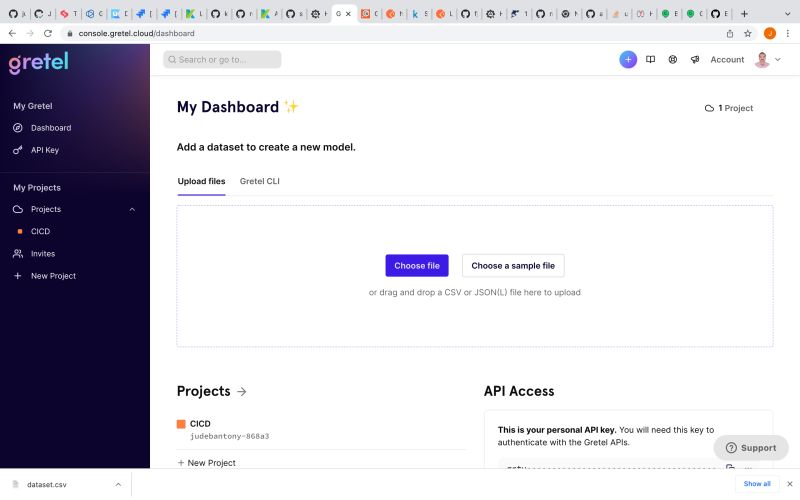The height and width of the screenshot is (500, 800).
Task: Switch to the Gretel CLI tab
Action: 260,181
